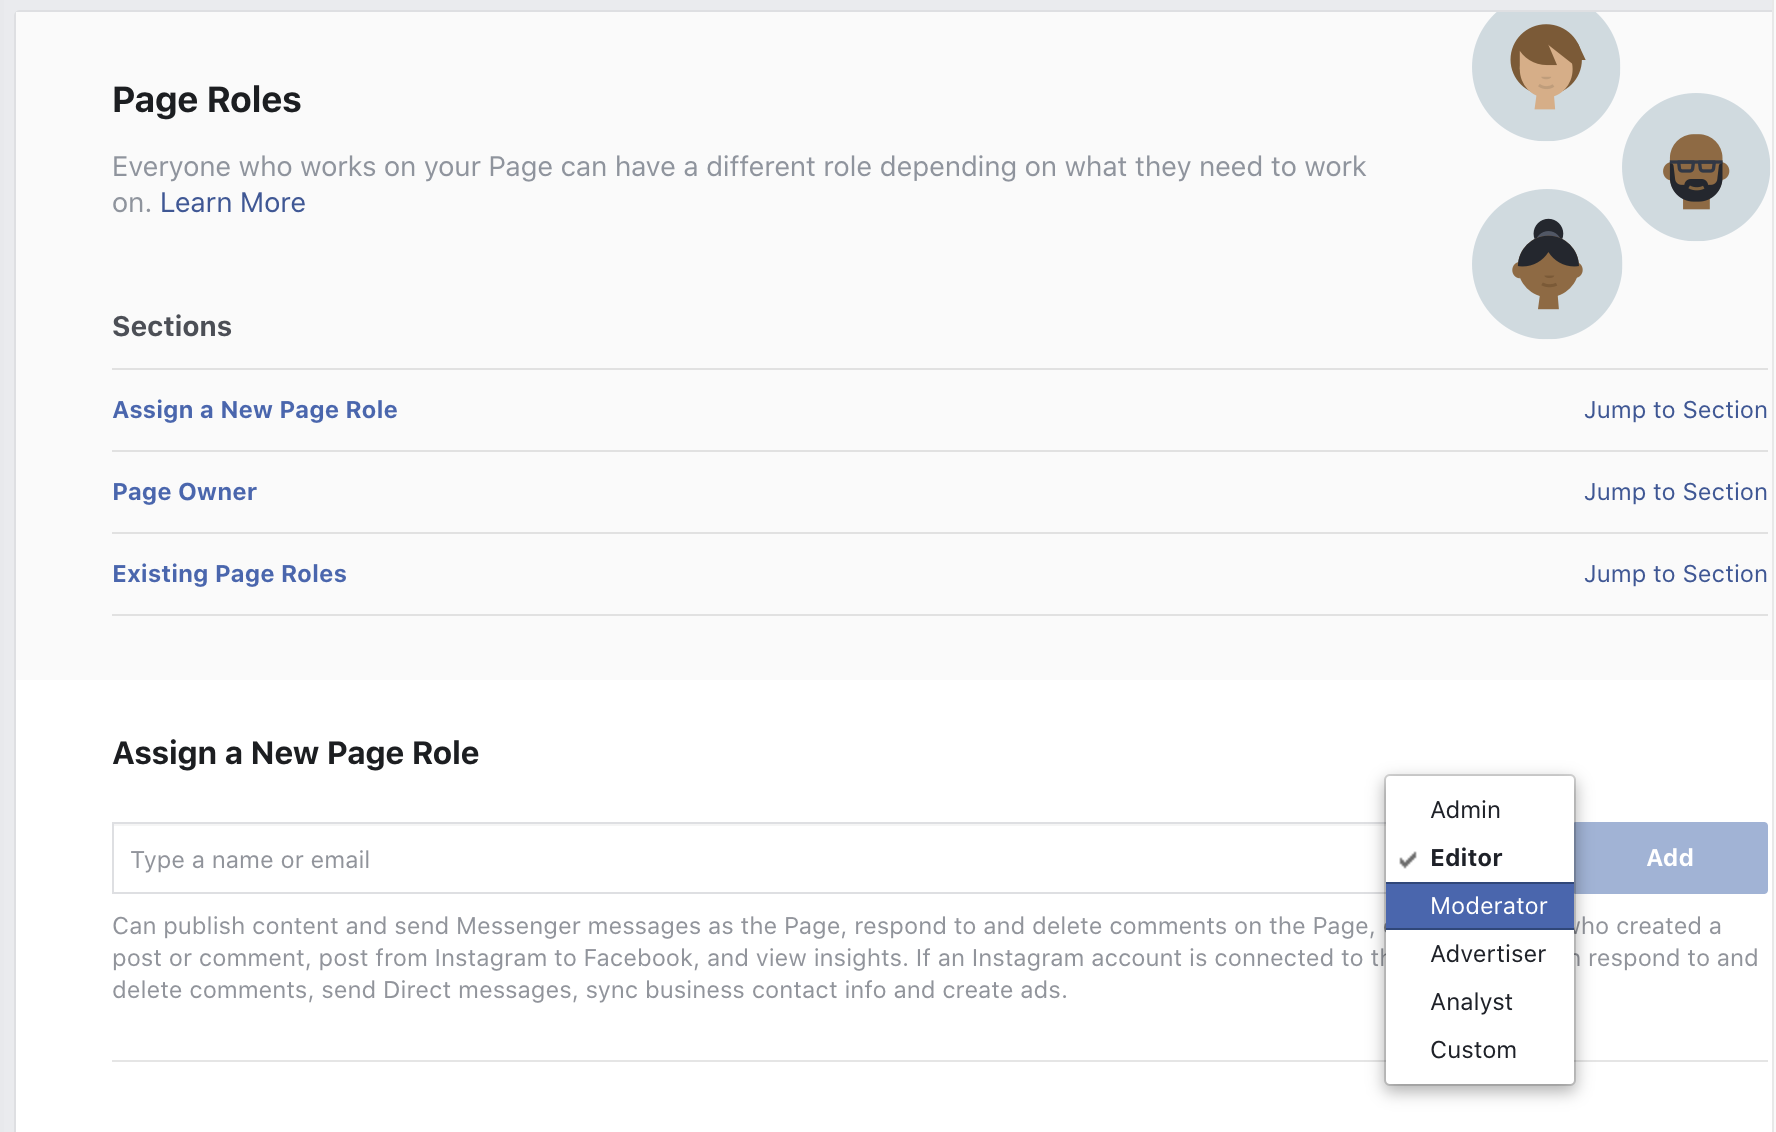
Task: Focus the Type a name or email field
Action: [x=749, y=858]
